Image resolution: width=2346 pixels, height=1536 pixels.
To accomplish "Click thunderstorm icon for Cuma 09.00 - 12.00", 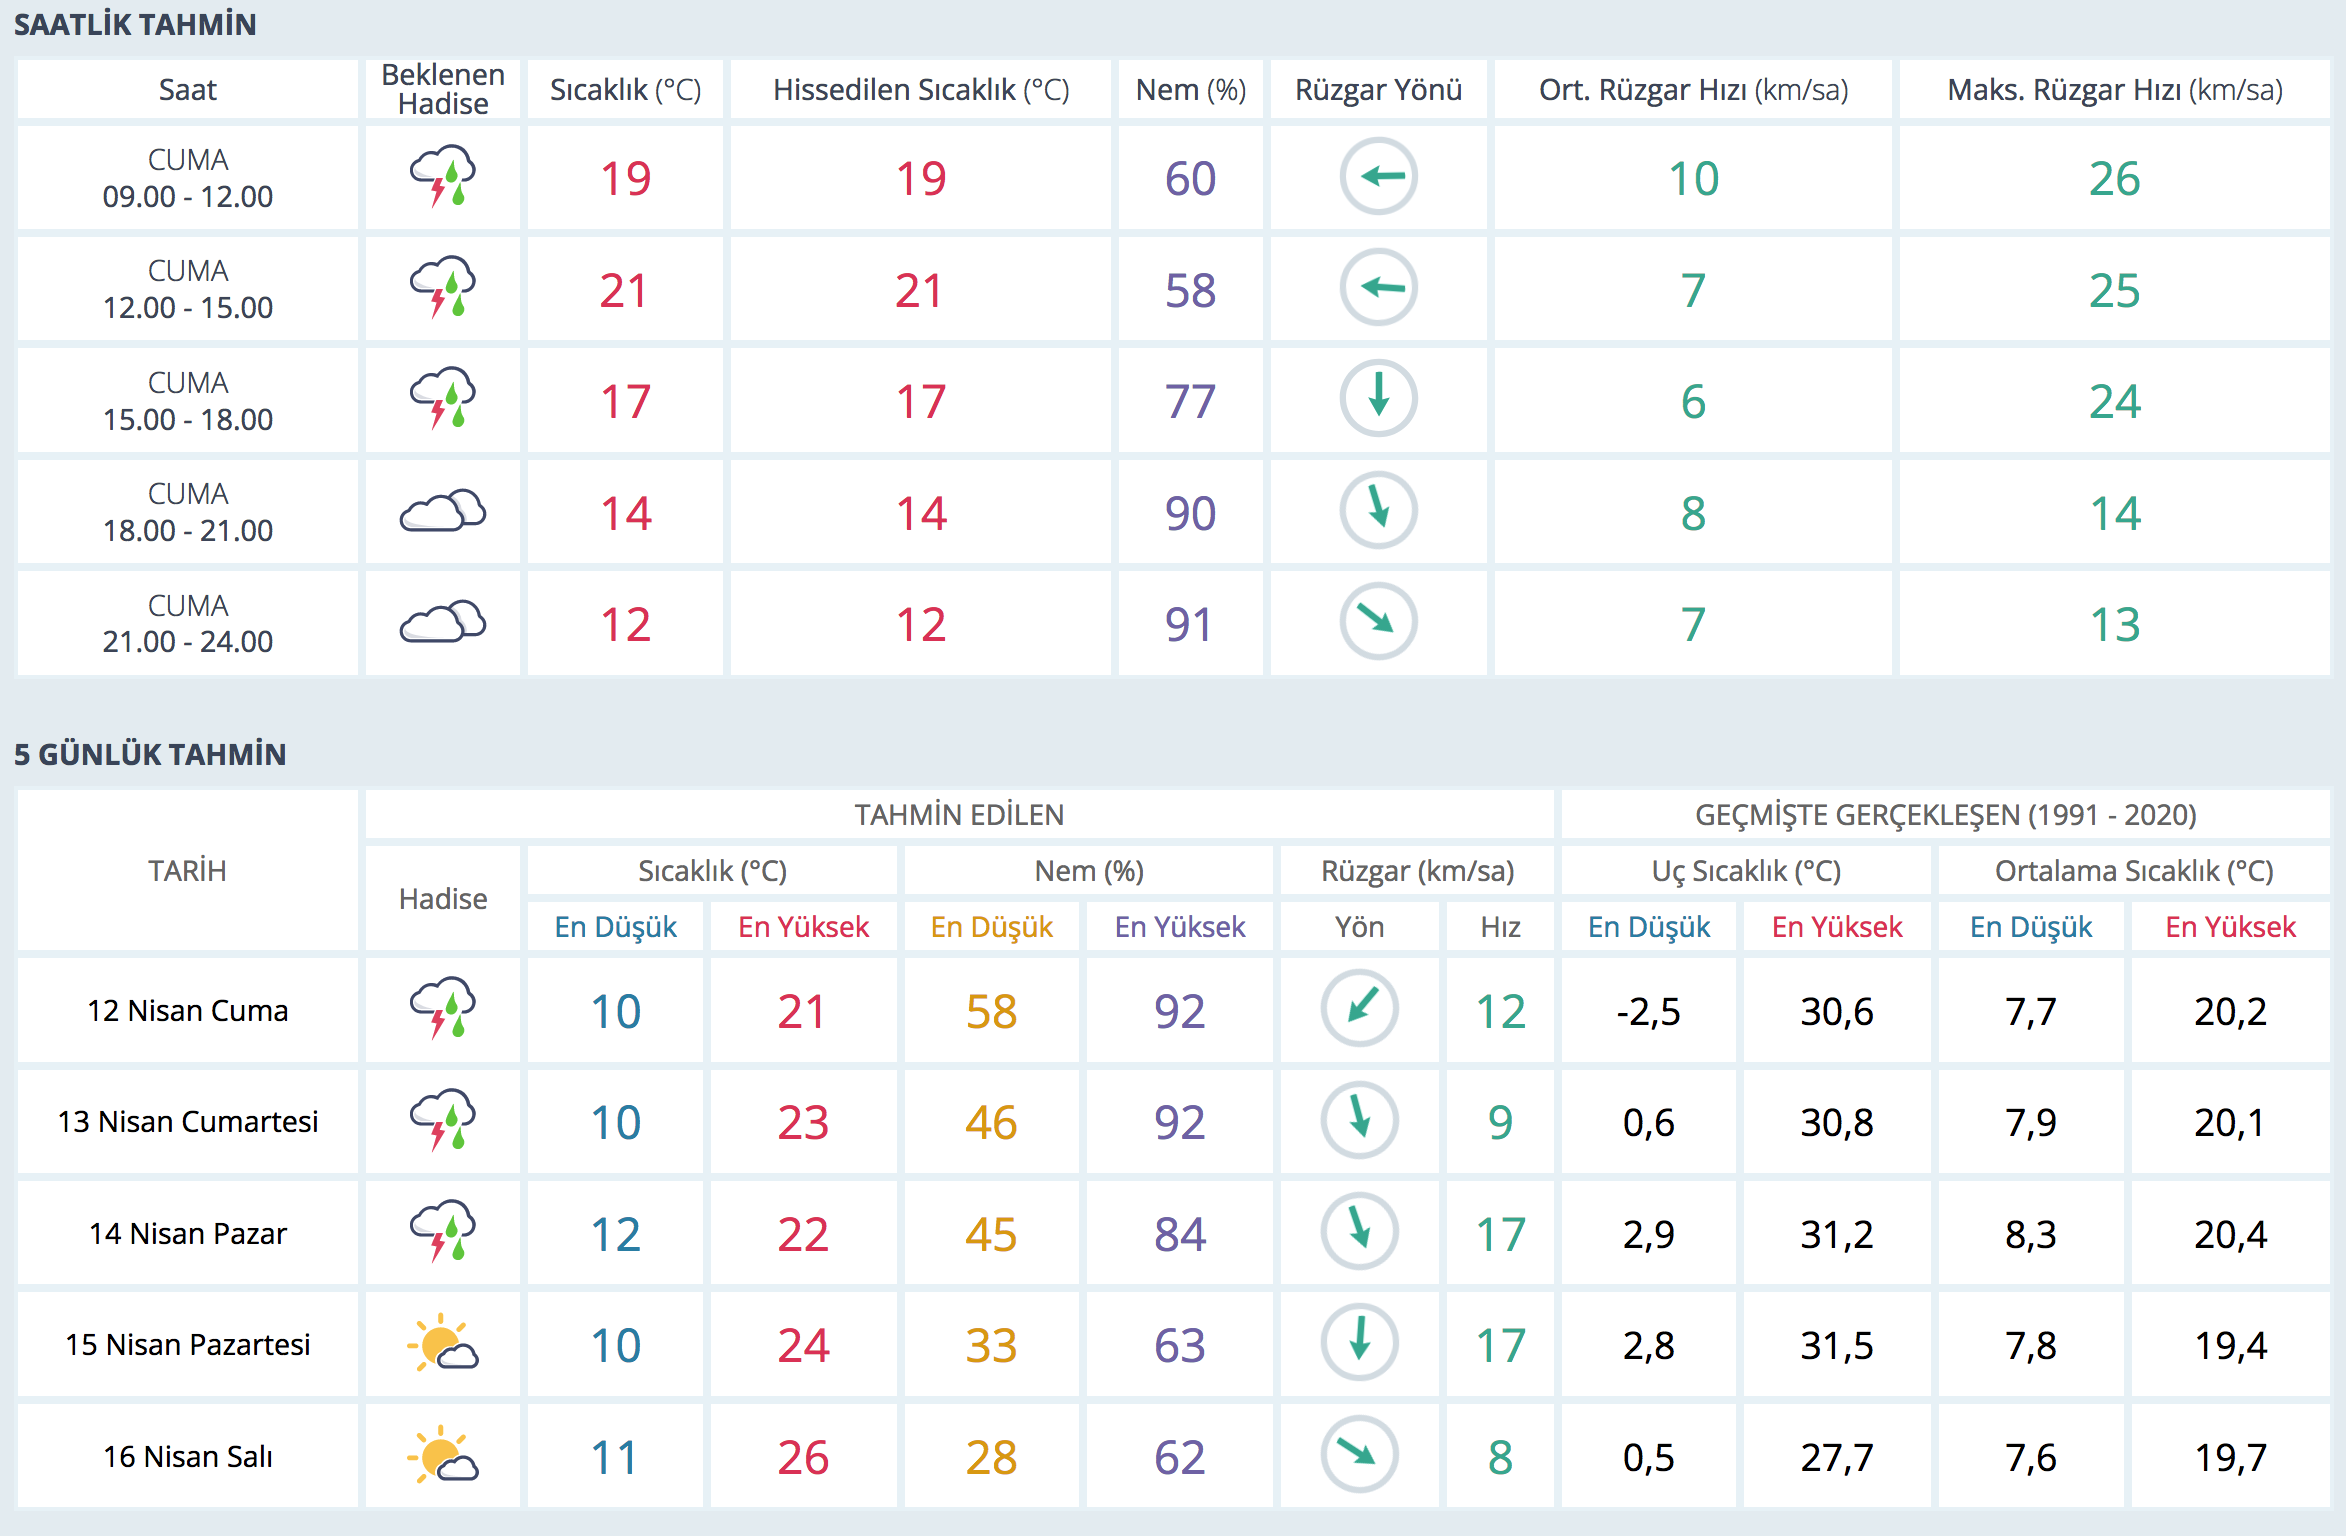I will pyautogui.click(x=443, y=177).
